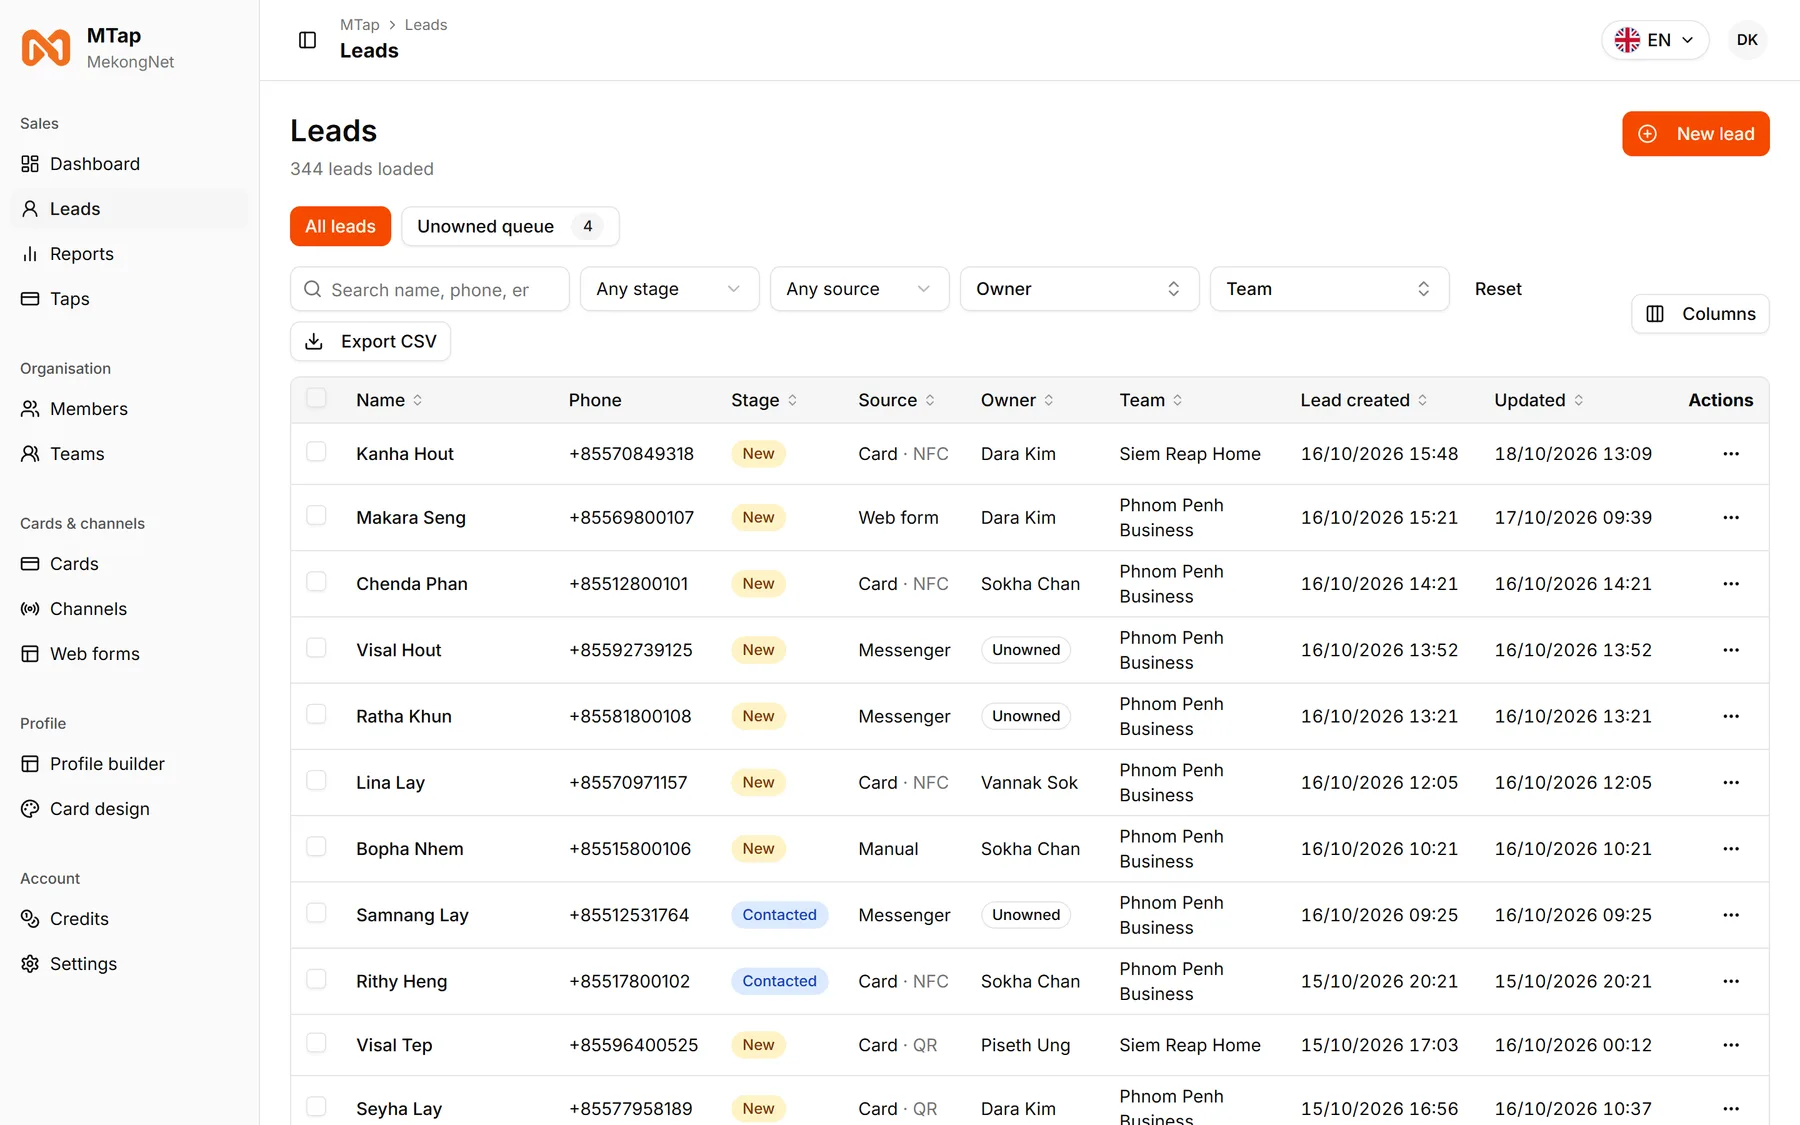Click the DK user avatar
Screen dimensions: 1800x1125
(x=1747, y=40)
